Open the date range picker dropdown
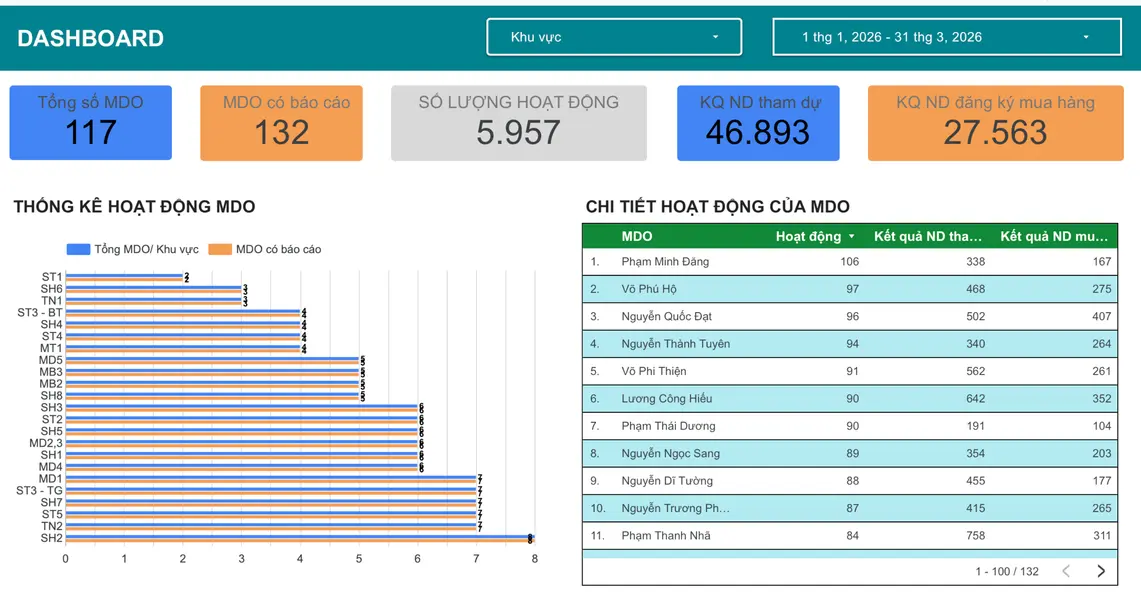 coord(947,37)
